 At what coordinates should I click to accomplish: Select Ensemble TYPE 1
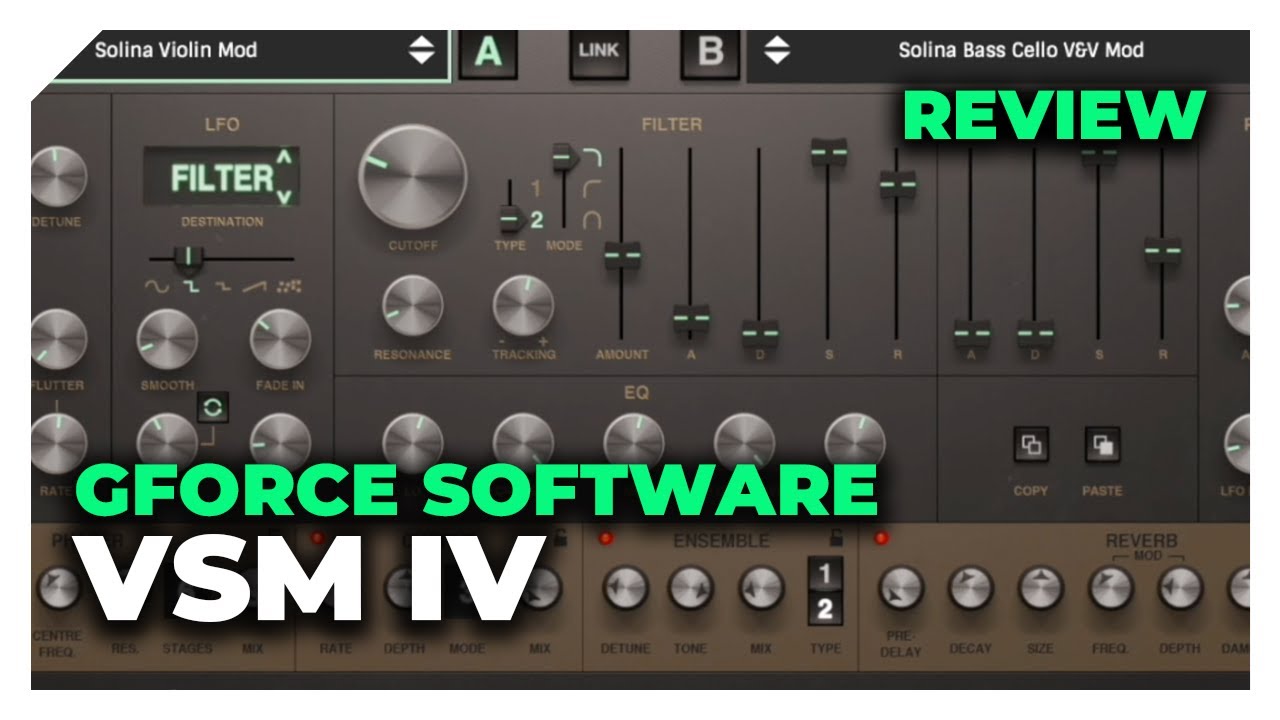[825, 573]
